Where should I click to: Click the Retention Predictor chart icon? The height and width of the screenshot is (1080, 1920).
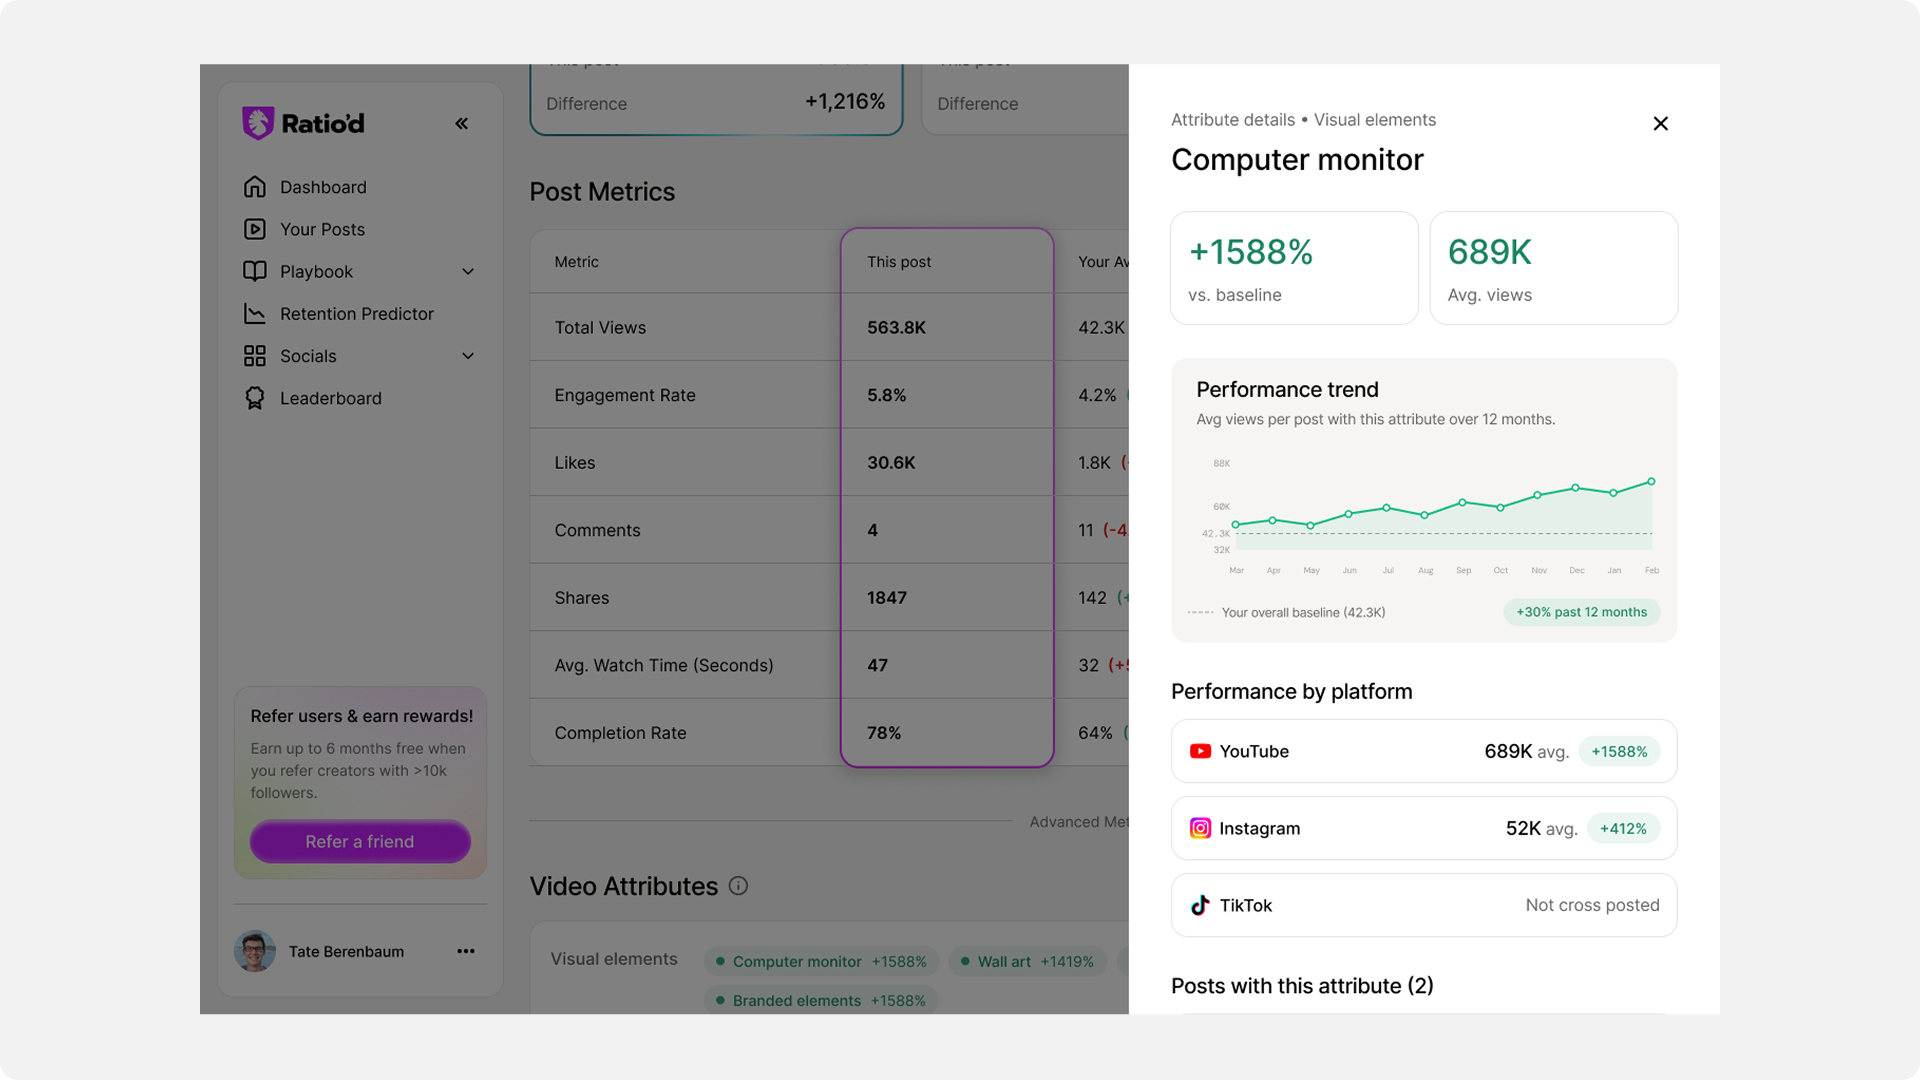255,314
